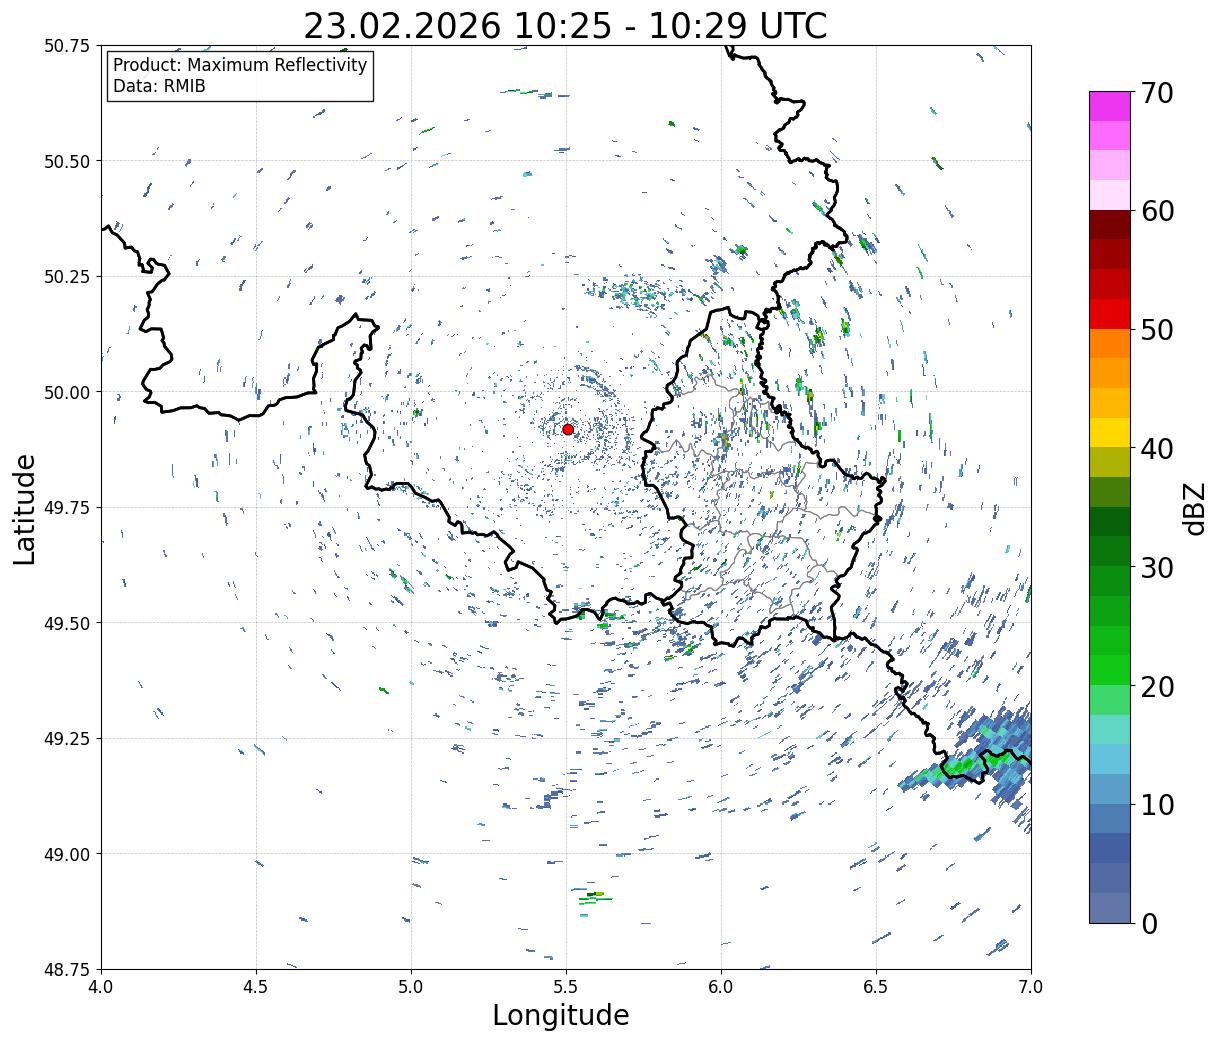The width and height of the screenshot is (1219, 1040).
Task: Click latitude tick label '50.75'
Action: click(66, 46)
